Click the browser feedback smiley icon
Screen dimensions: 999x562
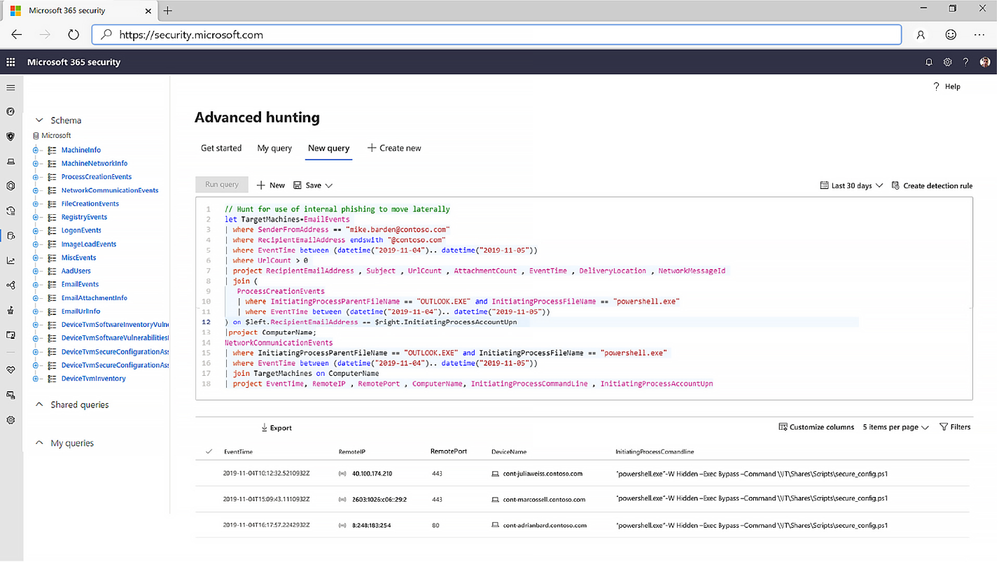[950, 34]
